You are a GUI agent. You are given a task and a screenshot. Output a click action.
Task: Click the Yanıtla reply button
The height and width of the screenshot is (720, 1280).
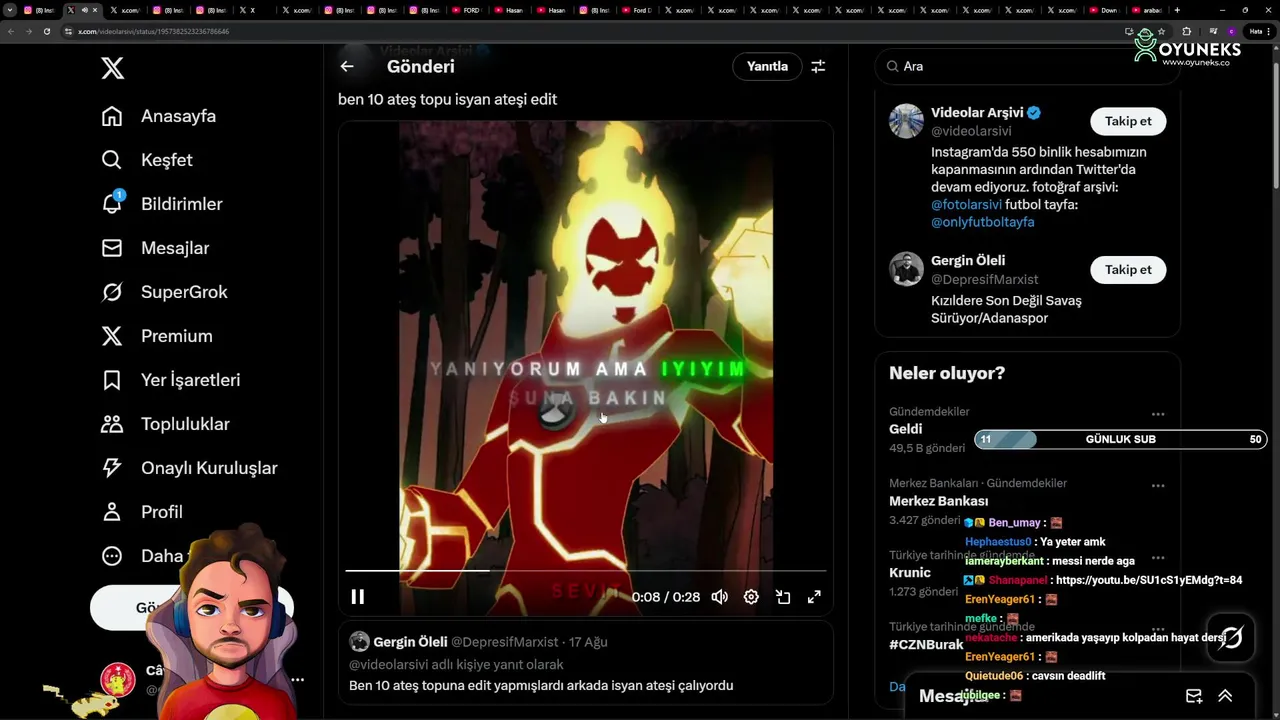click(x=767, y=66)
